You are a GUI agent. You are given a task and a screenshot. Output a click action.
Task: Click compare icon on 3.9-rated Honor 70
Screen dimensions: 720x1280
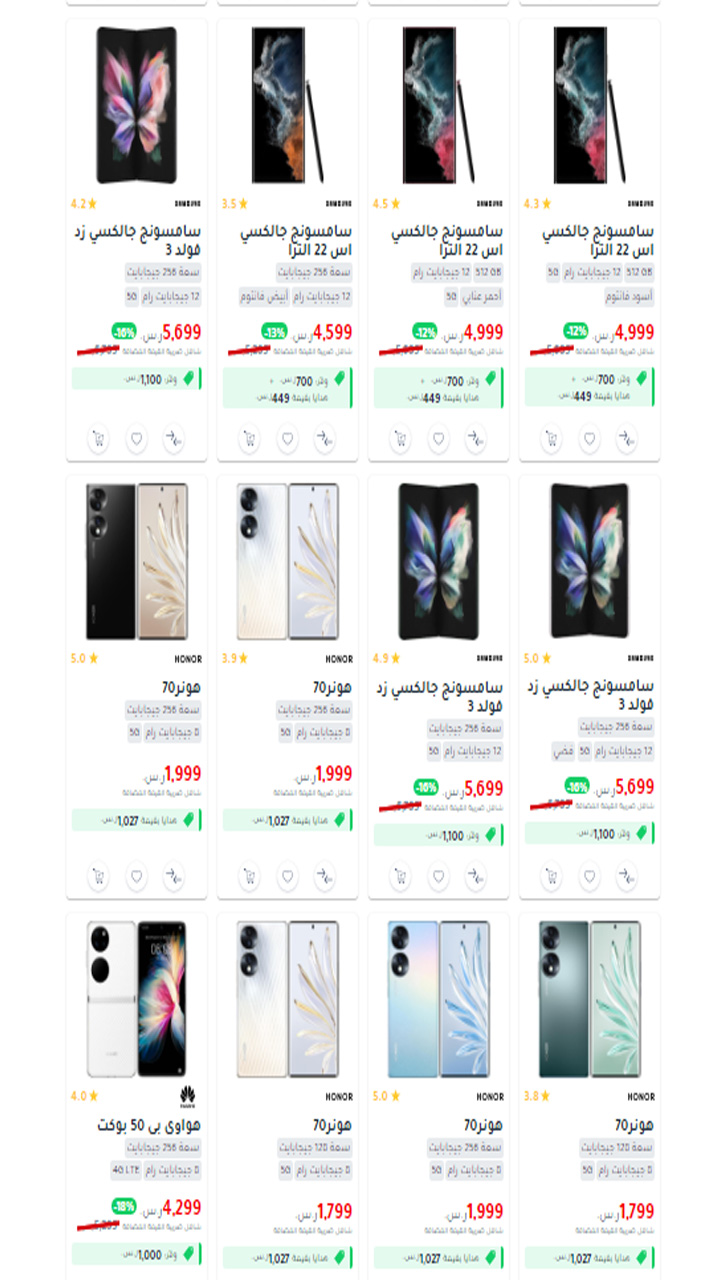[325, 877]
